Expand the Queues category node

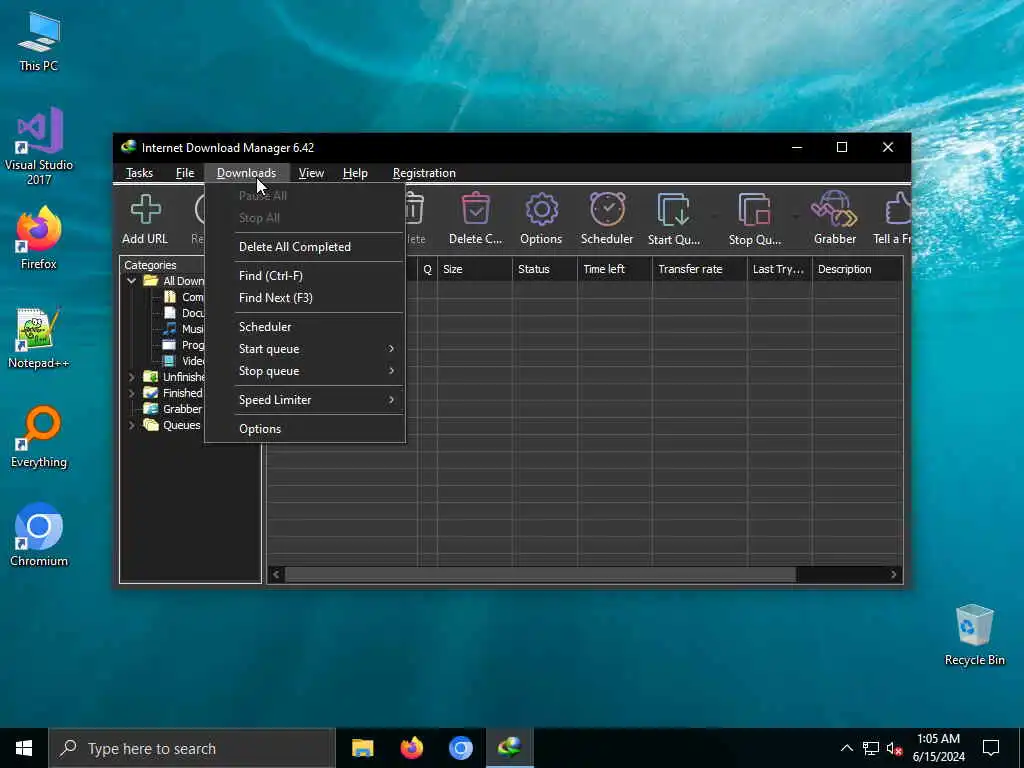(131, 425)
